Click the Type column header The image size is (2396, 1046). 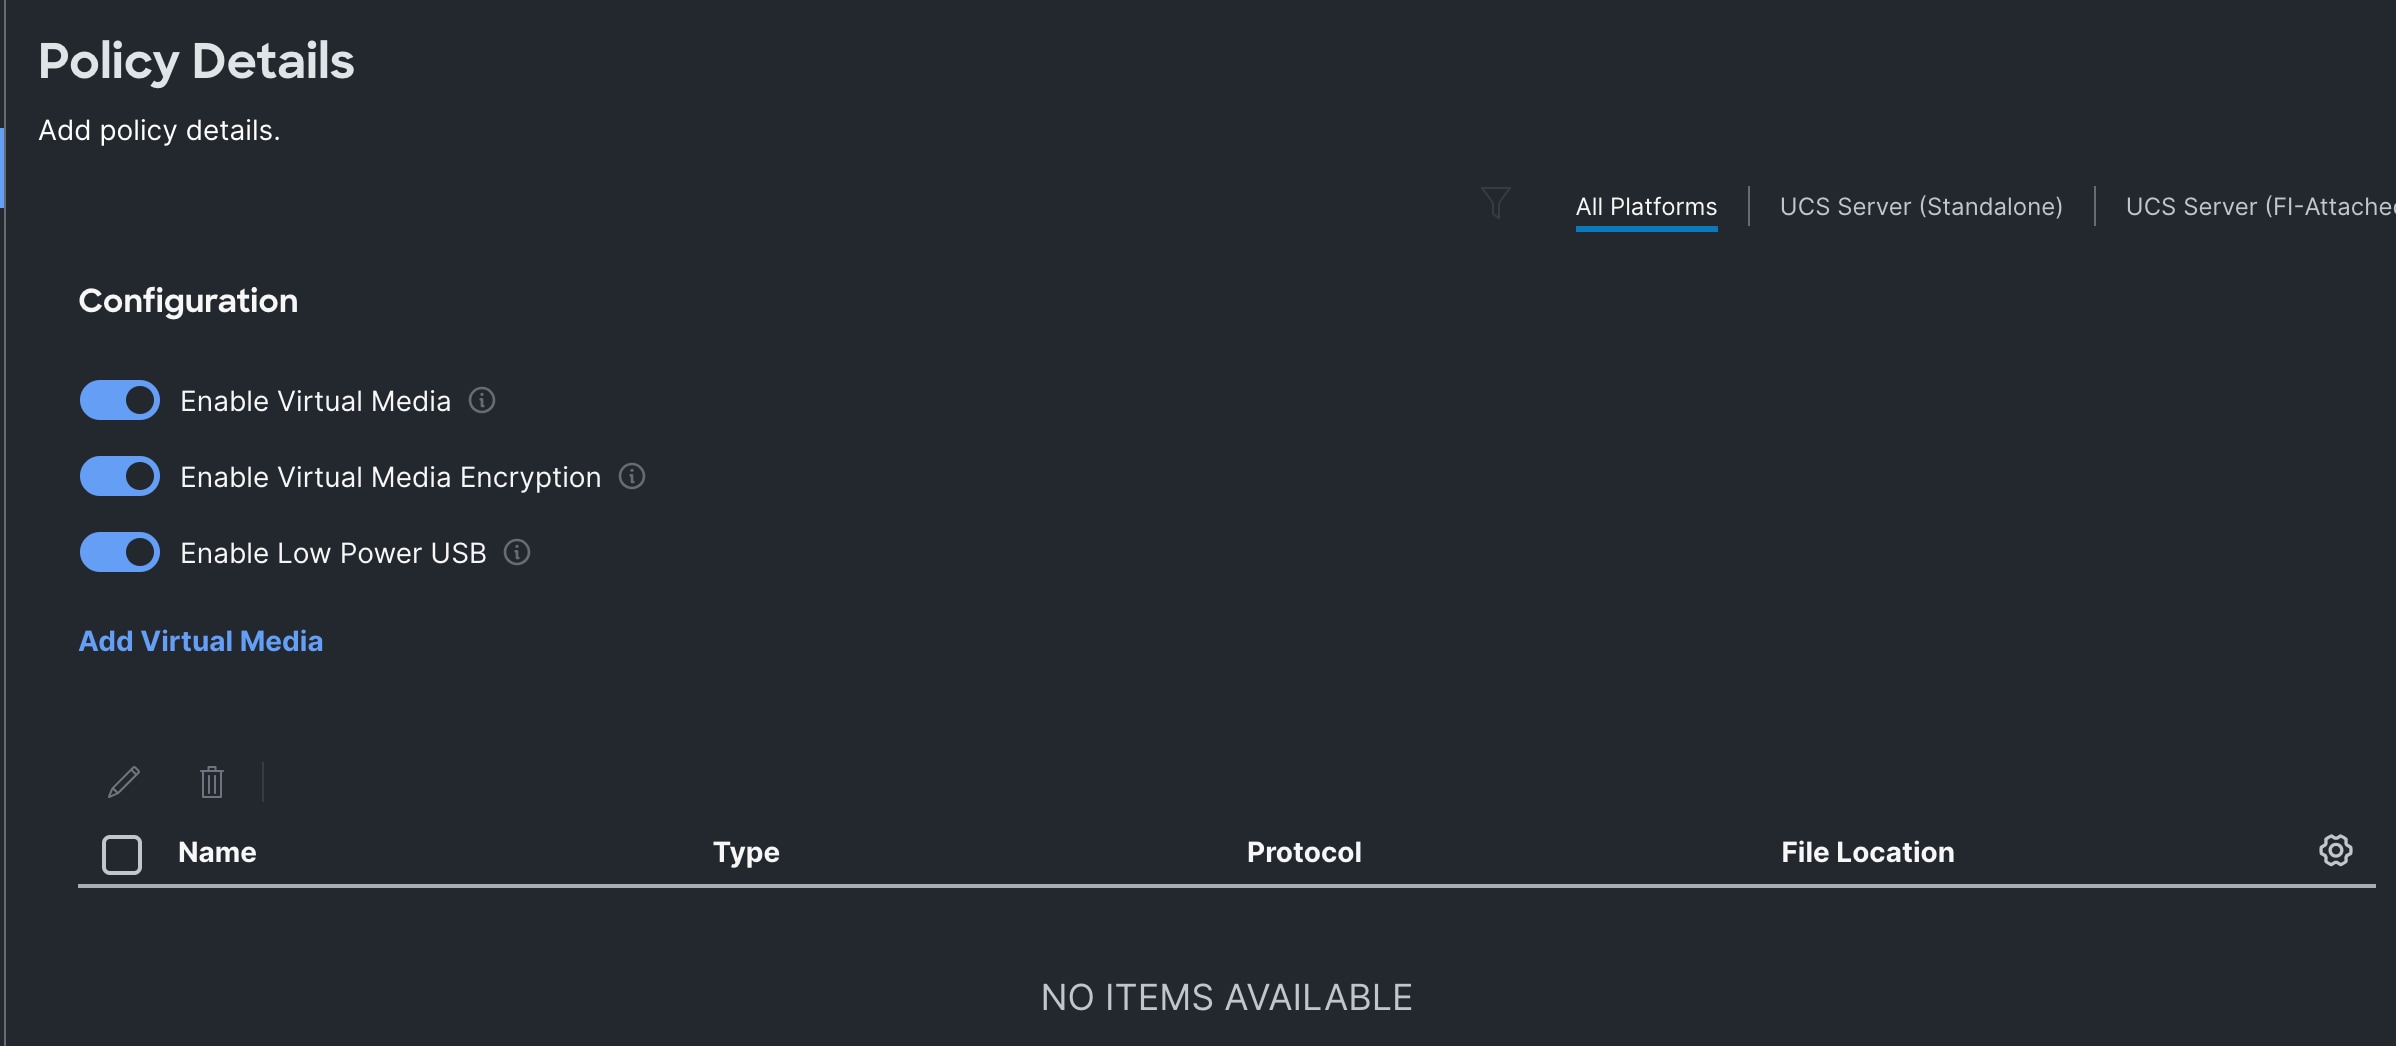(746, 852)
